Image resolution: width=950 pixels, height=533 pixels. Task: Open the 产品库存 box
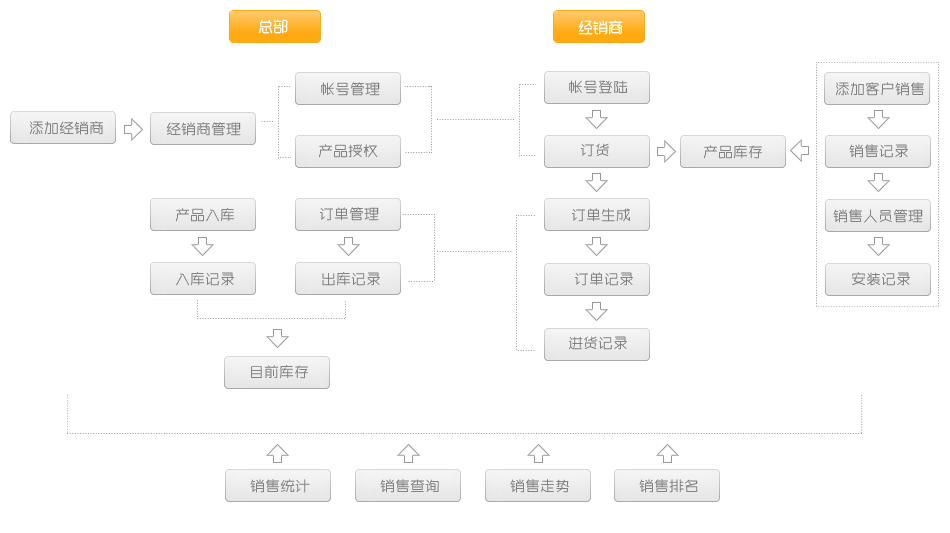point(733,152)
